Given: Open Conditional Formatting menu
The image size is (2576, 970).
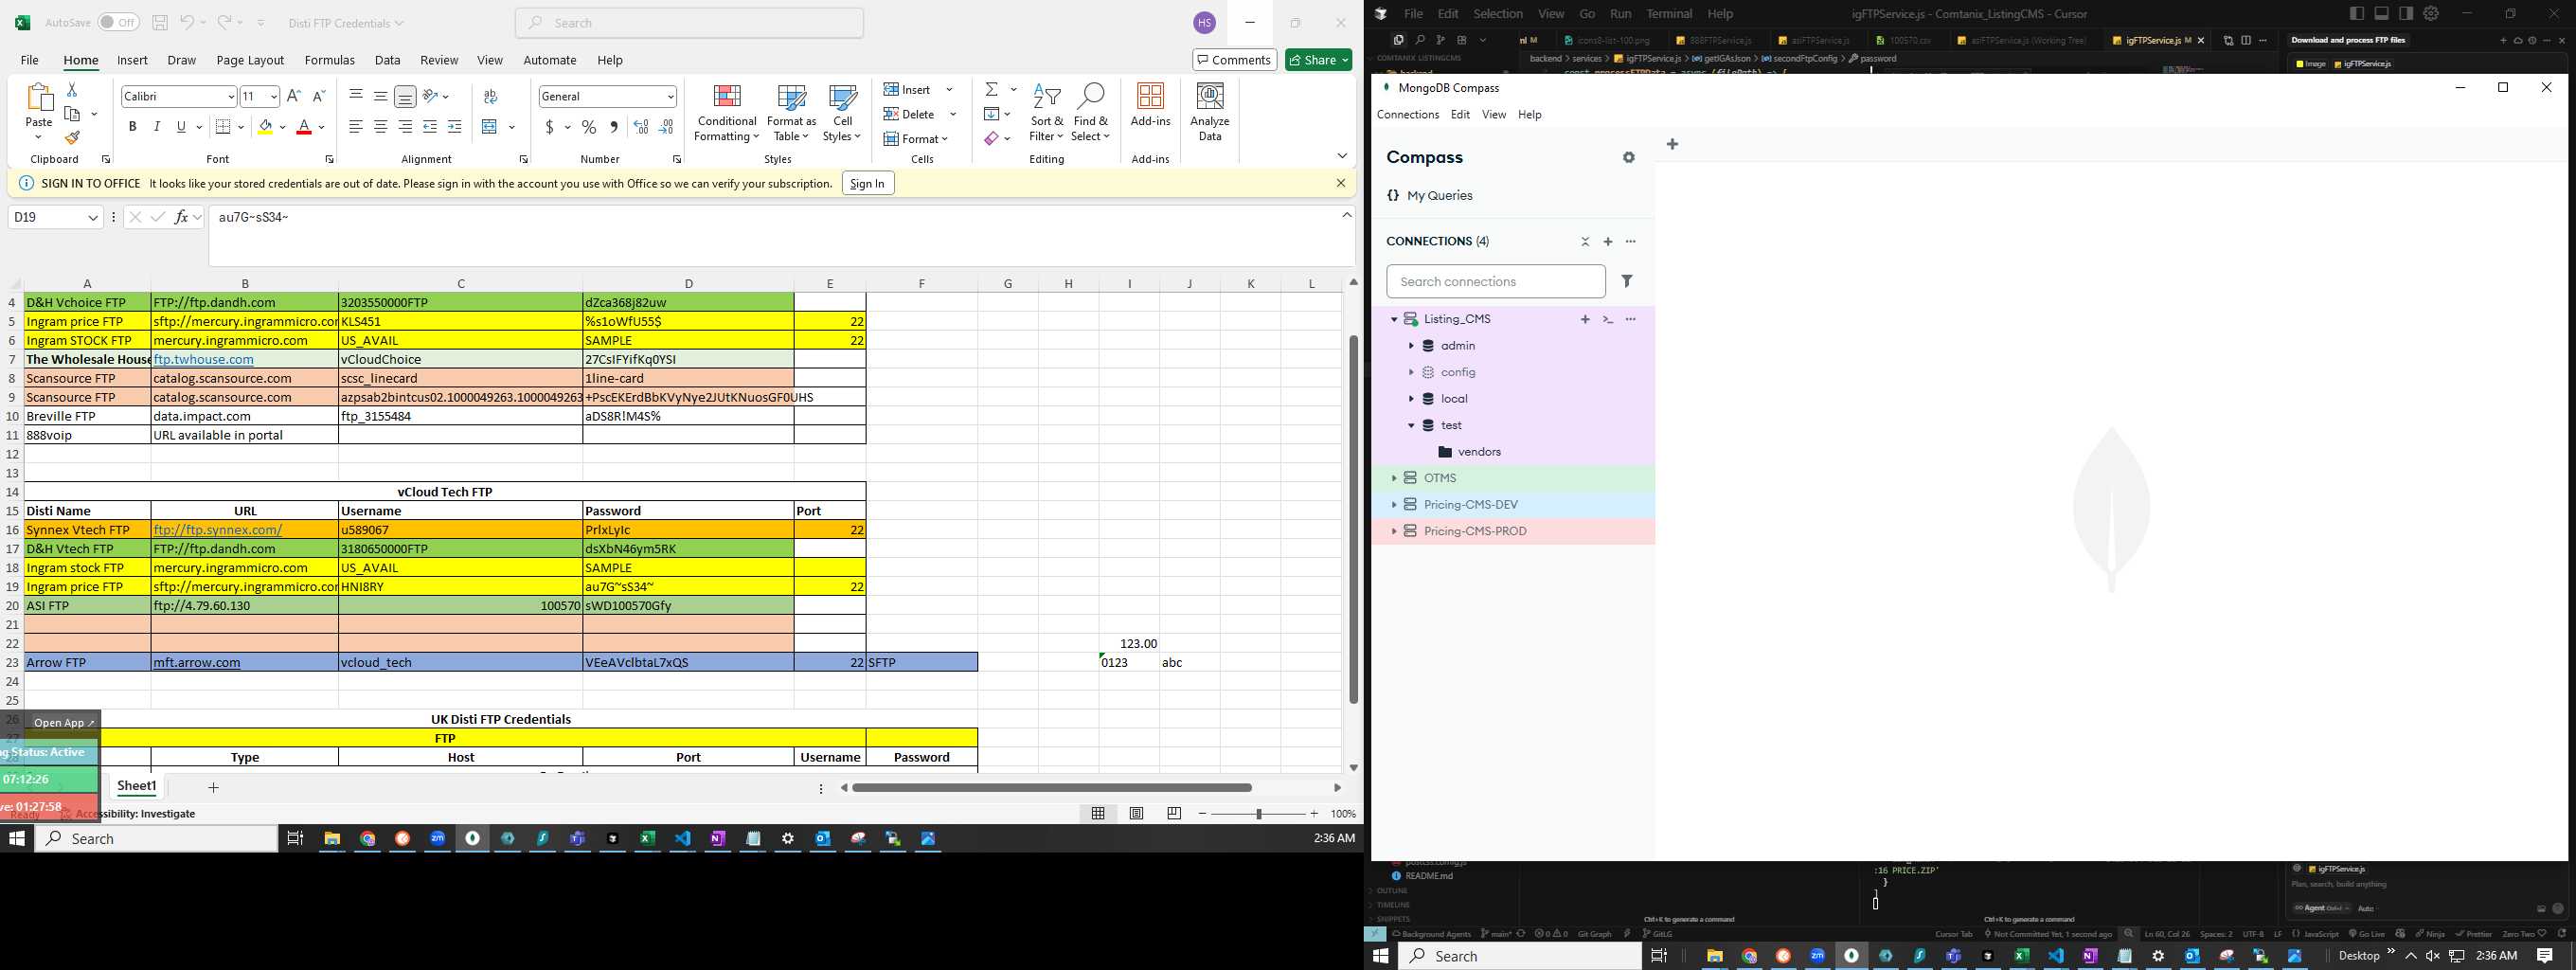Looking at the screenshot, I should click(x=727, y=113).
